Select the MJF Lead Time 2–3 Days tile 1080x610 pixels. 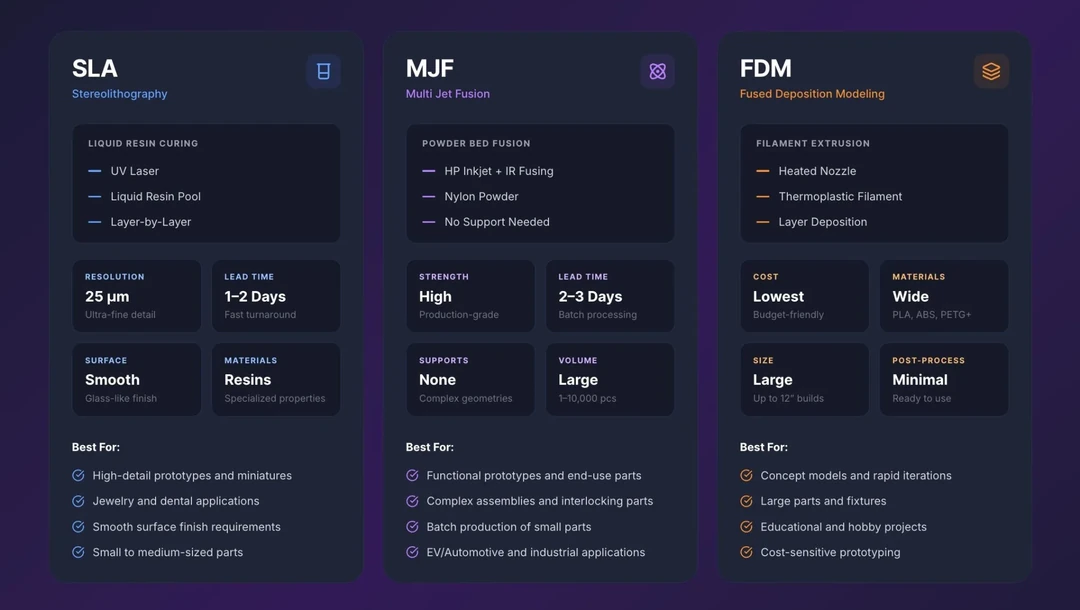[x=610, y=296]
